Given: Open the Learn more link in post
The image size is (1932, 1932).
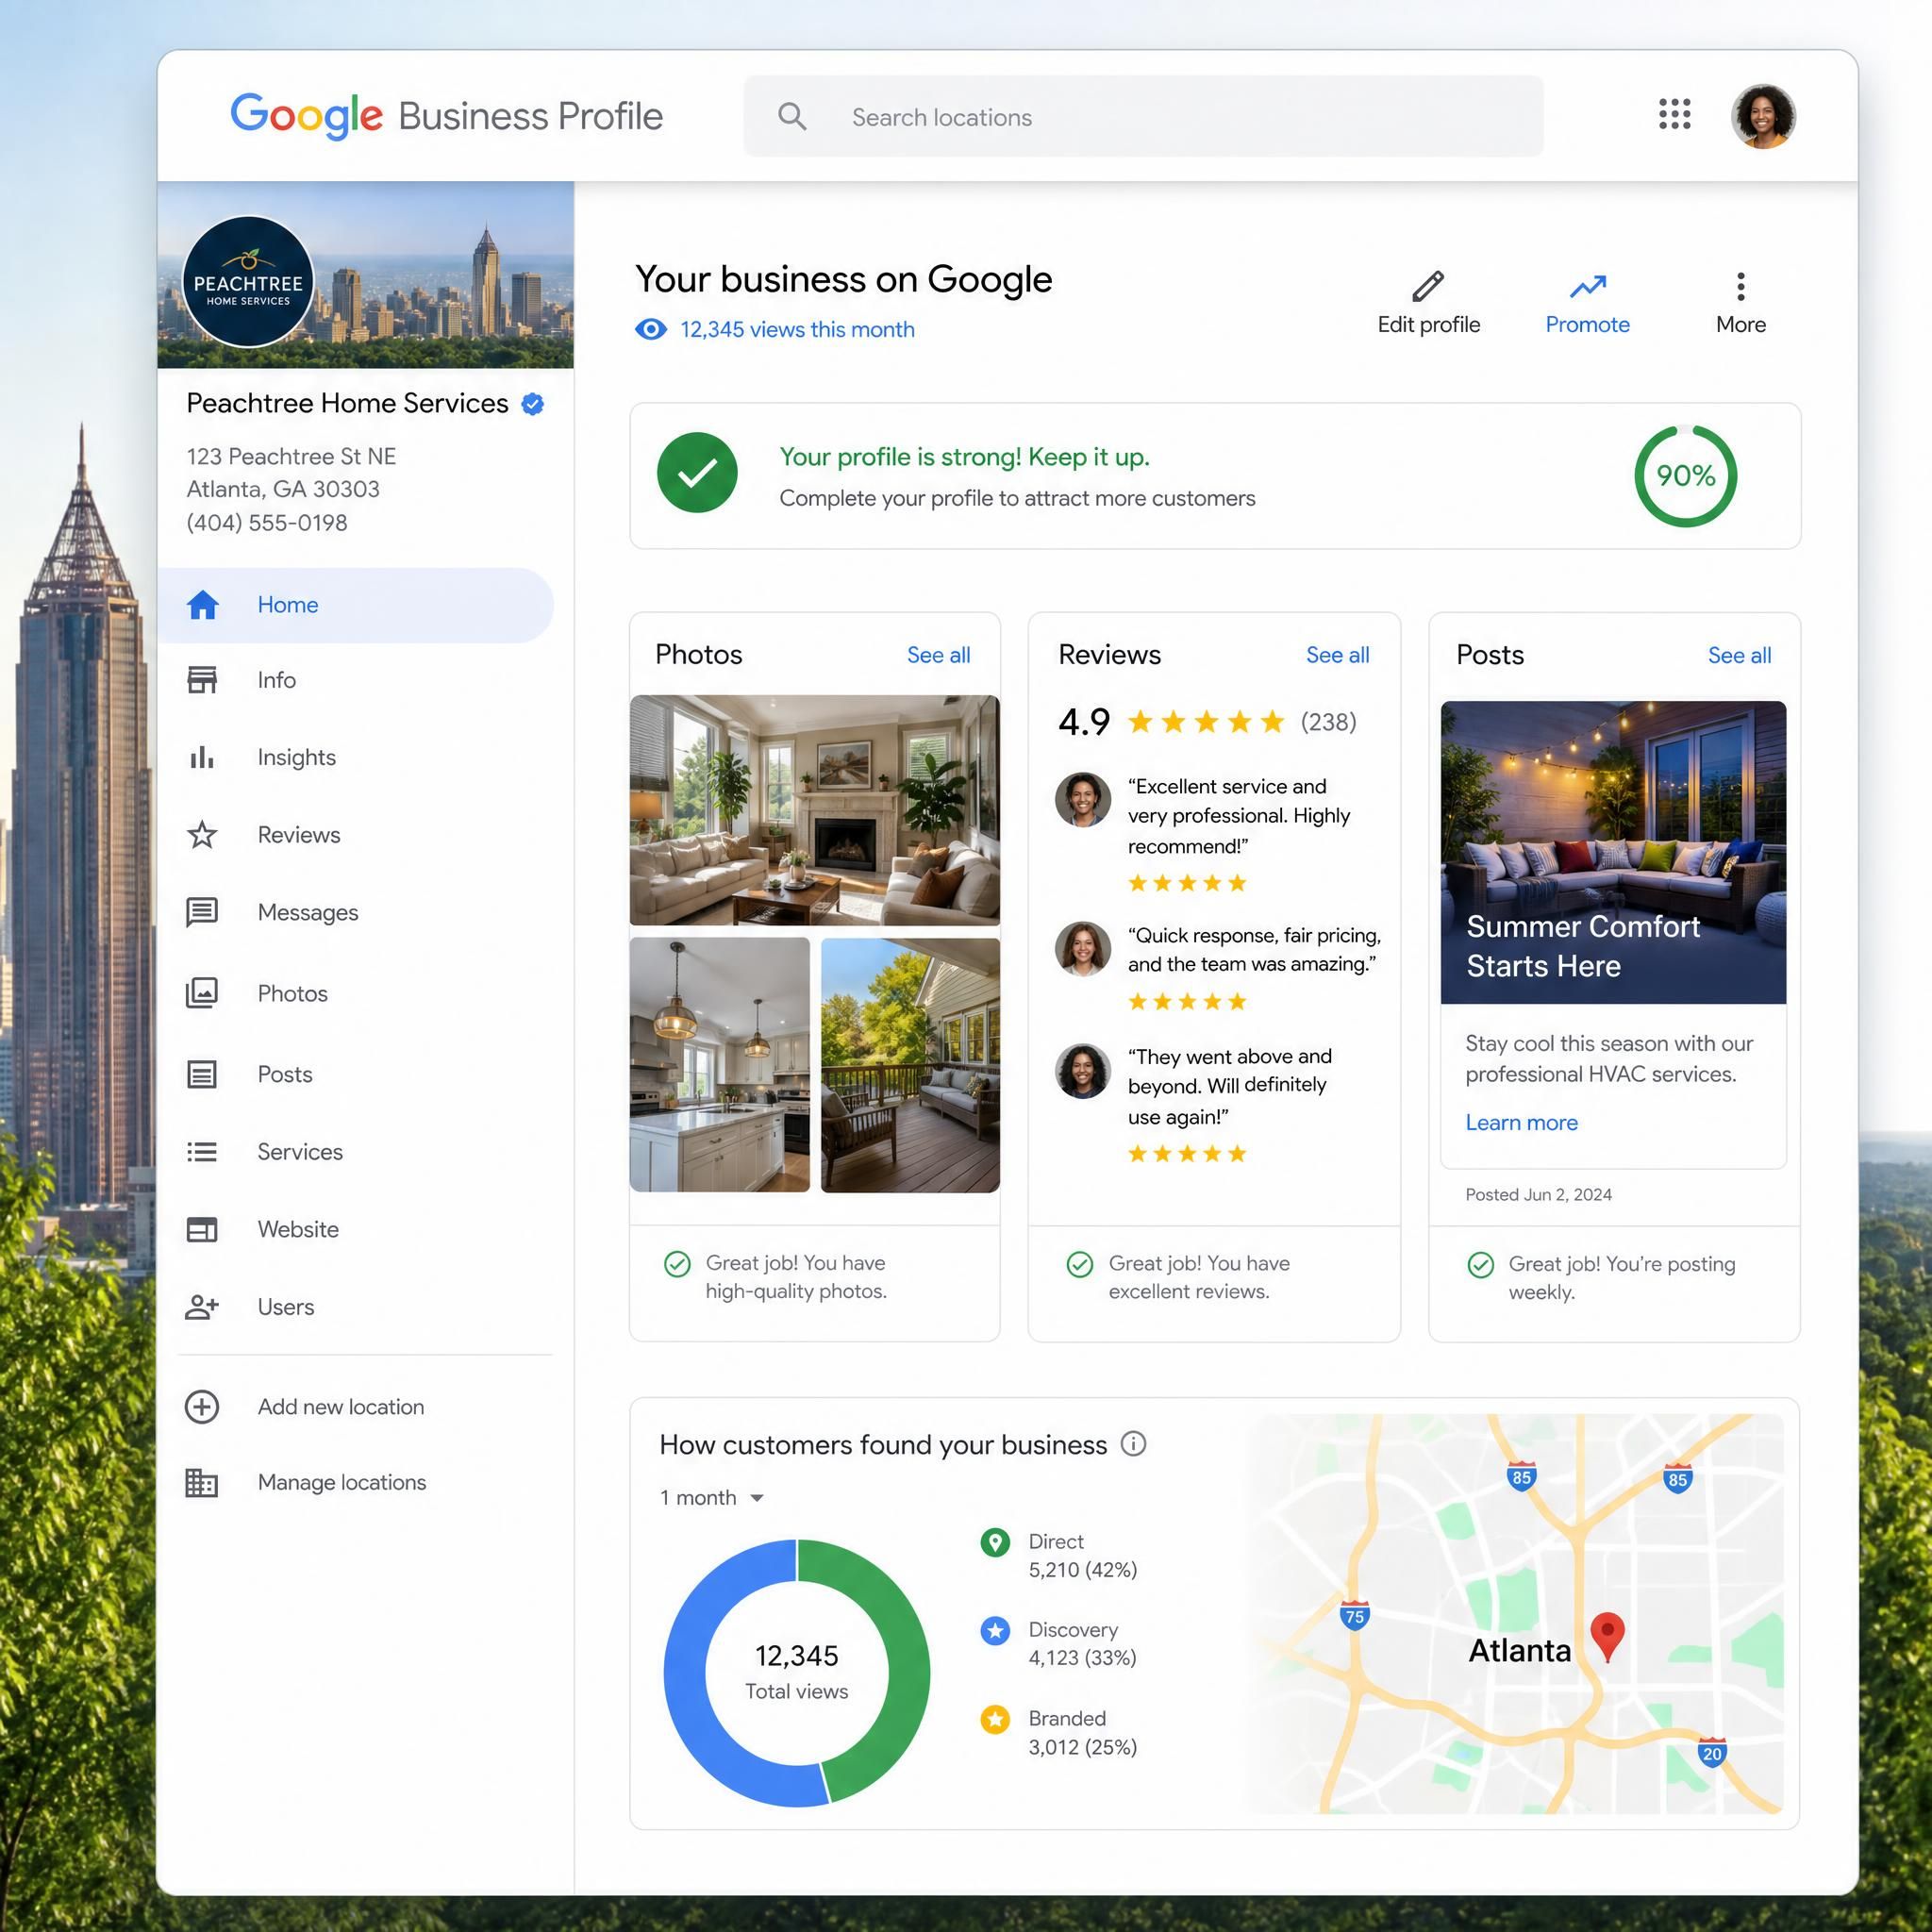Looking at the screenshot, I should point(1521,1123).
